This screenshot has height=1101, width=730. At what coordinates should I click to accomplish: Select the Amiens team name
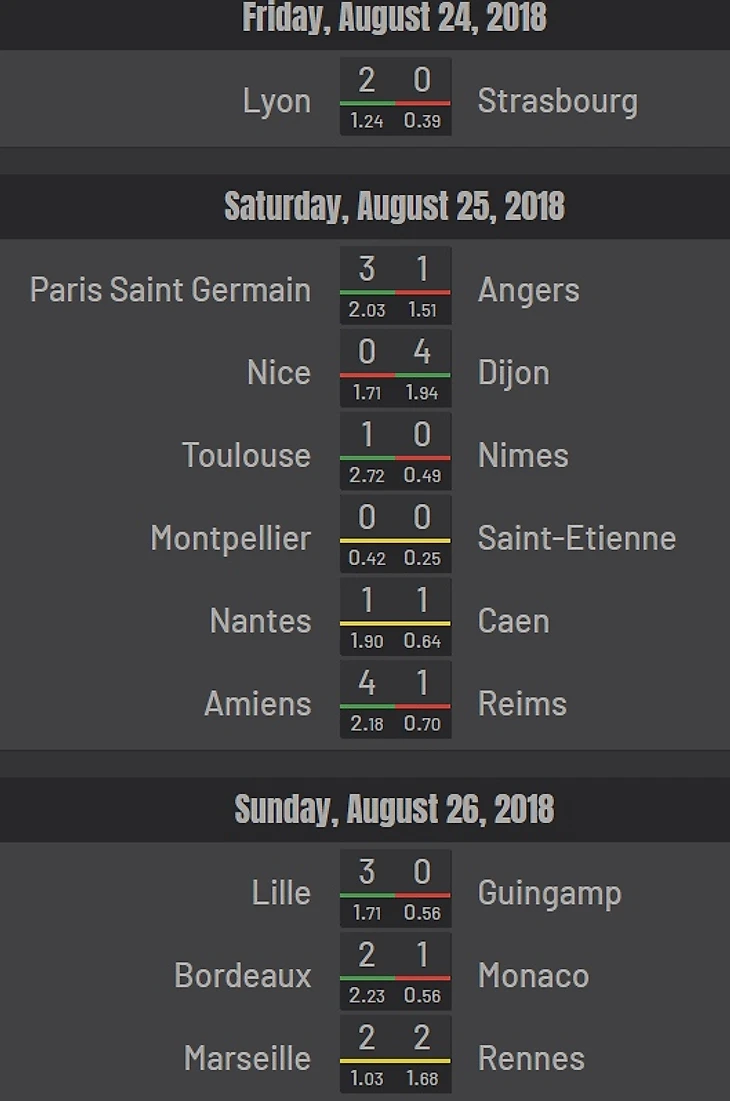pyautogui.click(x=257, y=704)
